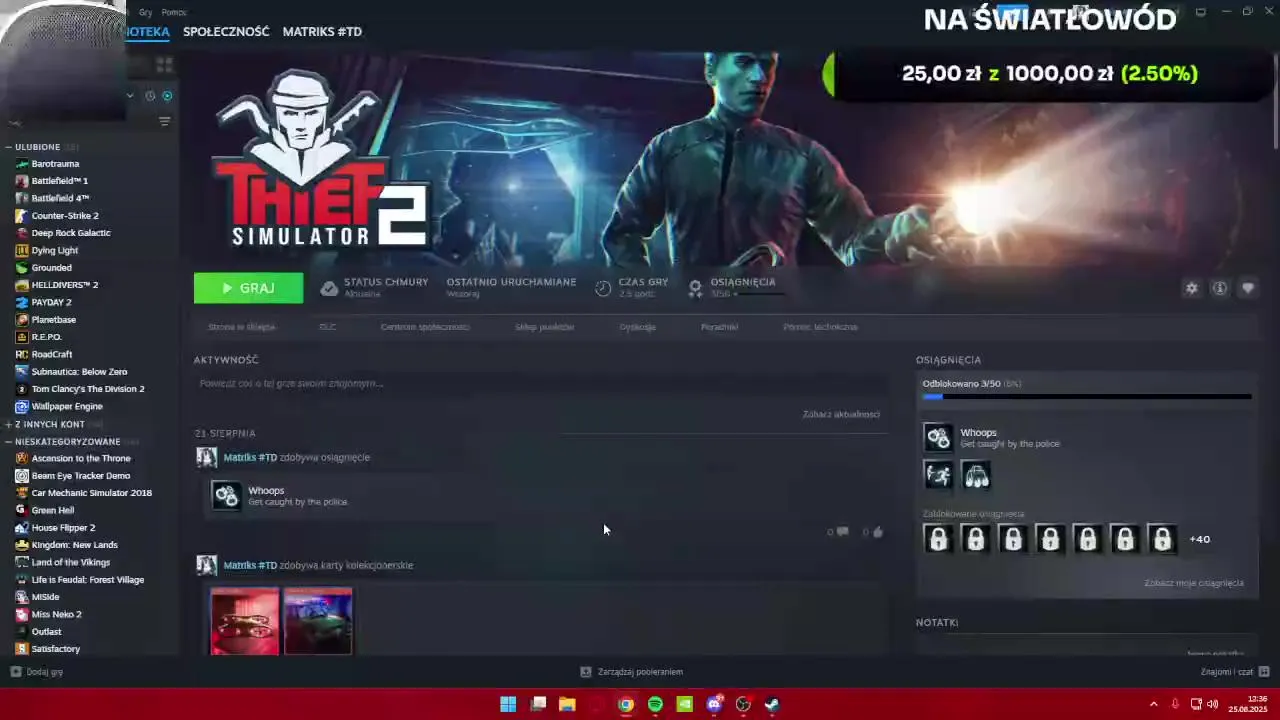
Task: Switch library to grid view icon
Action: pyautogui.click(x=164, y=65)
